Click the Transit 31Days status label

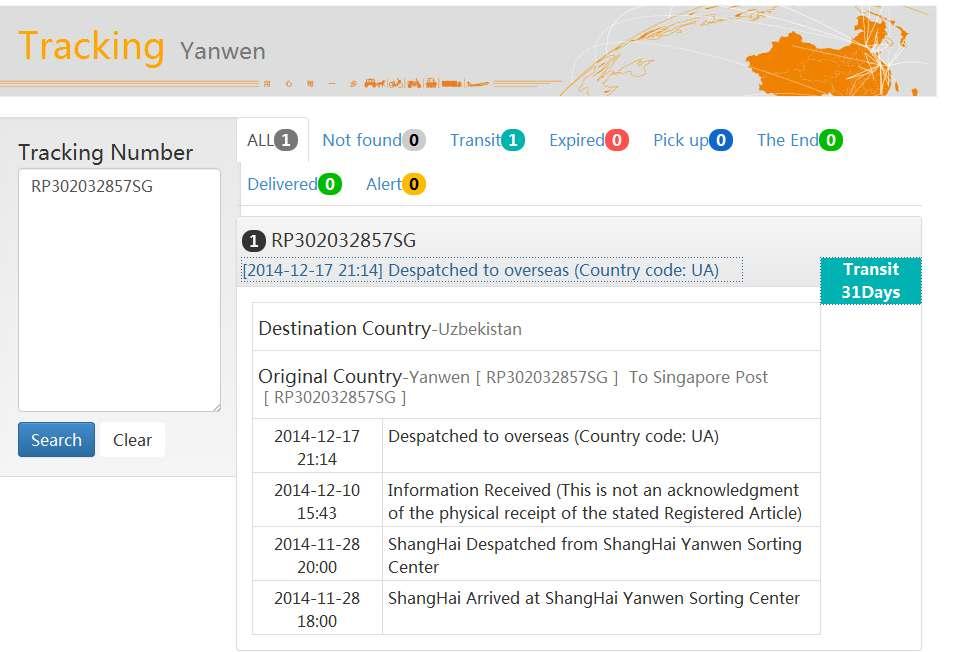coord(871,281)
